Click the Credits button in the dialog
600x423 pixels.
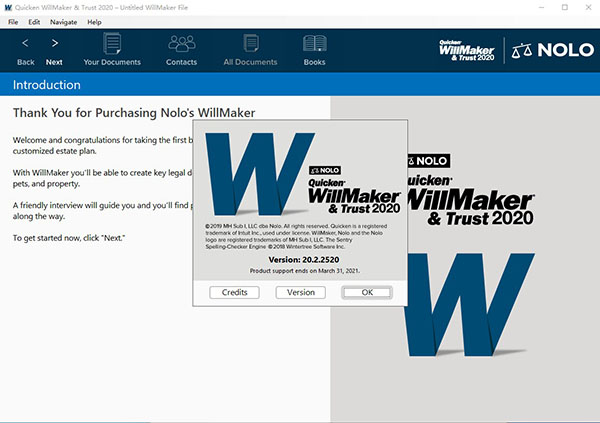point(235,292)
